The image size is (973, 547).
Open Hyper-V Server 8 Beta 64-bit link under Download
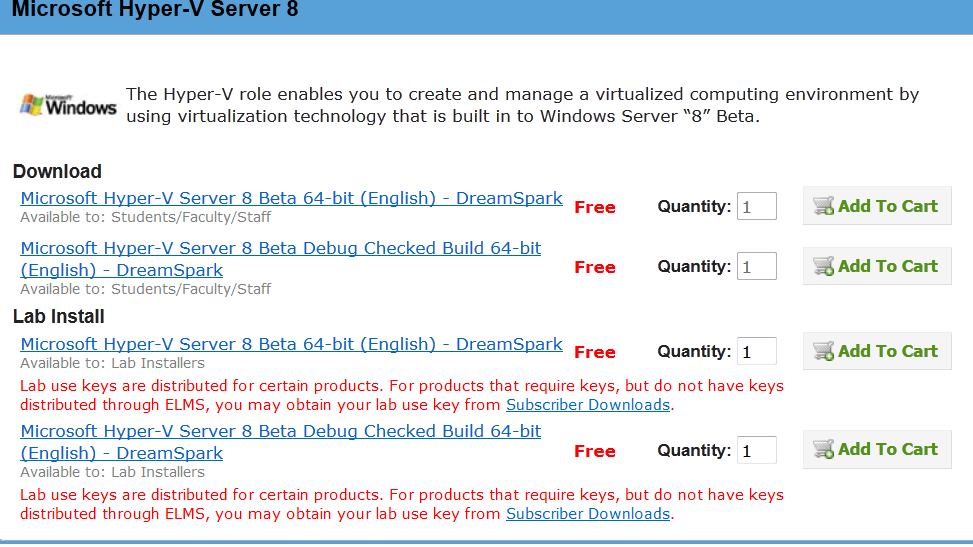[x=291, y=198]
